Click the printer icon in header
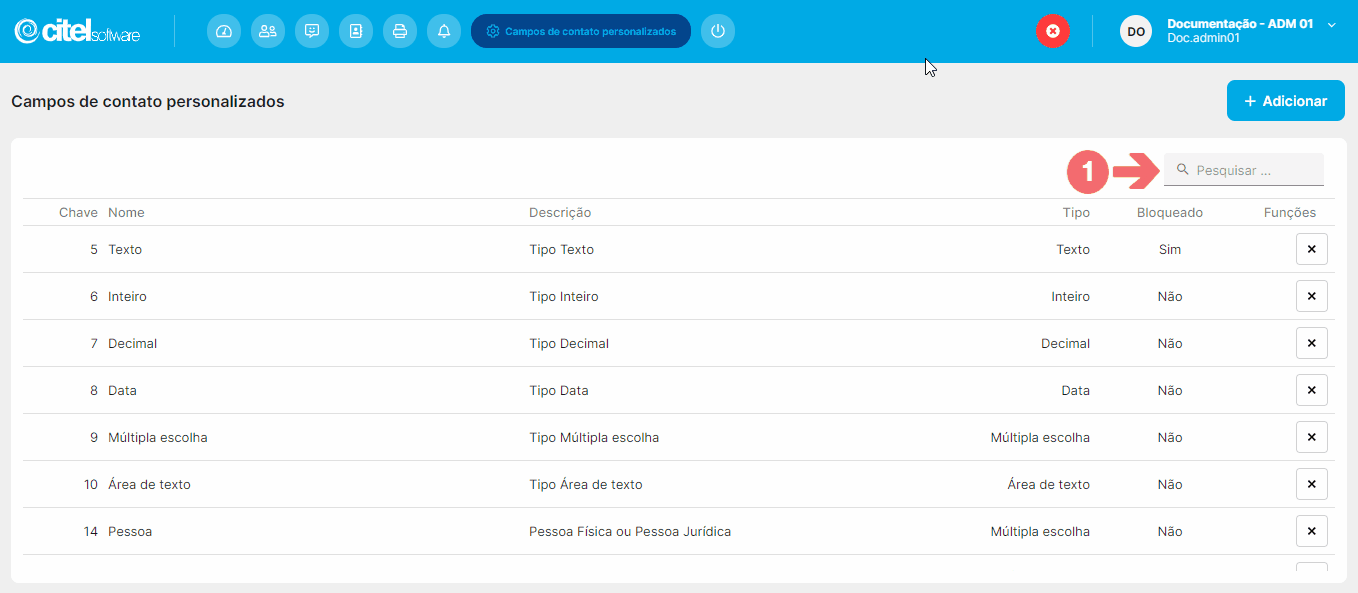 [400, 31]
